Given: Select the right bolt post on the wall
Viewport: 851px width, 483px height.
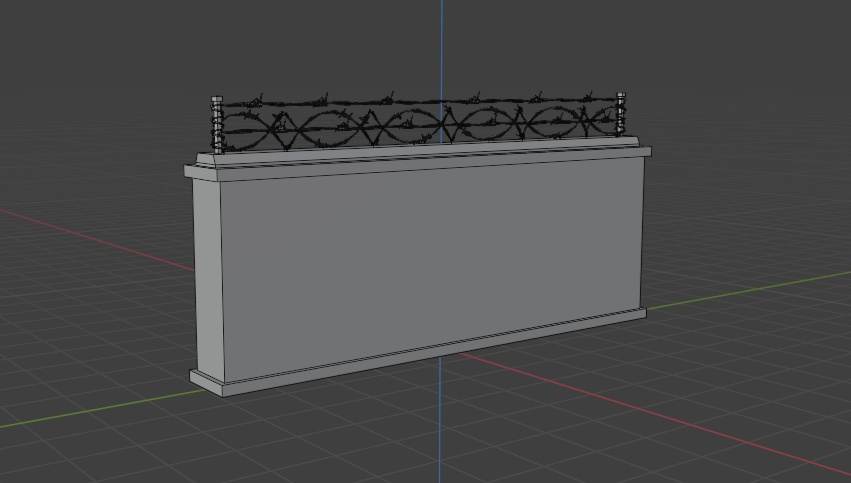Looking at the screenshot, I should coord(621,113).
